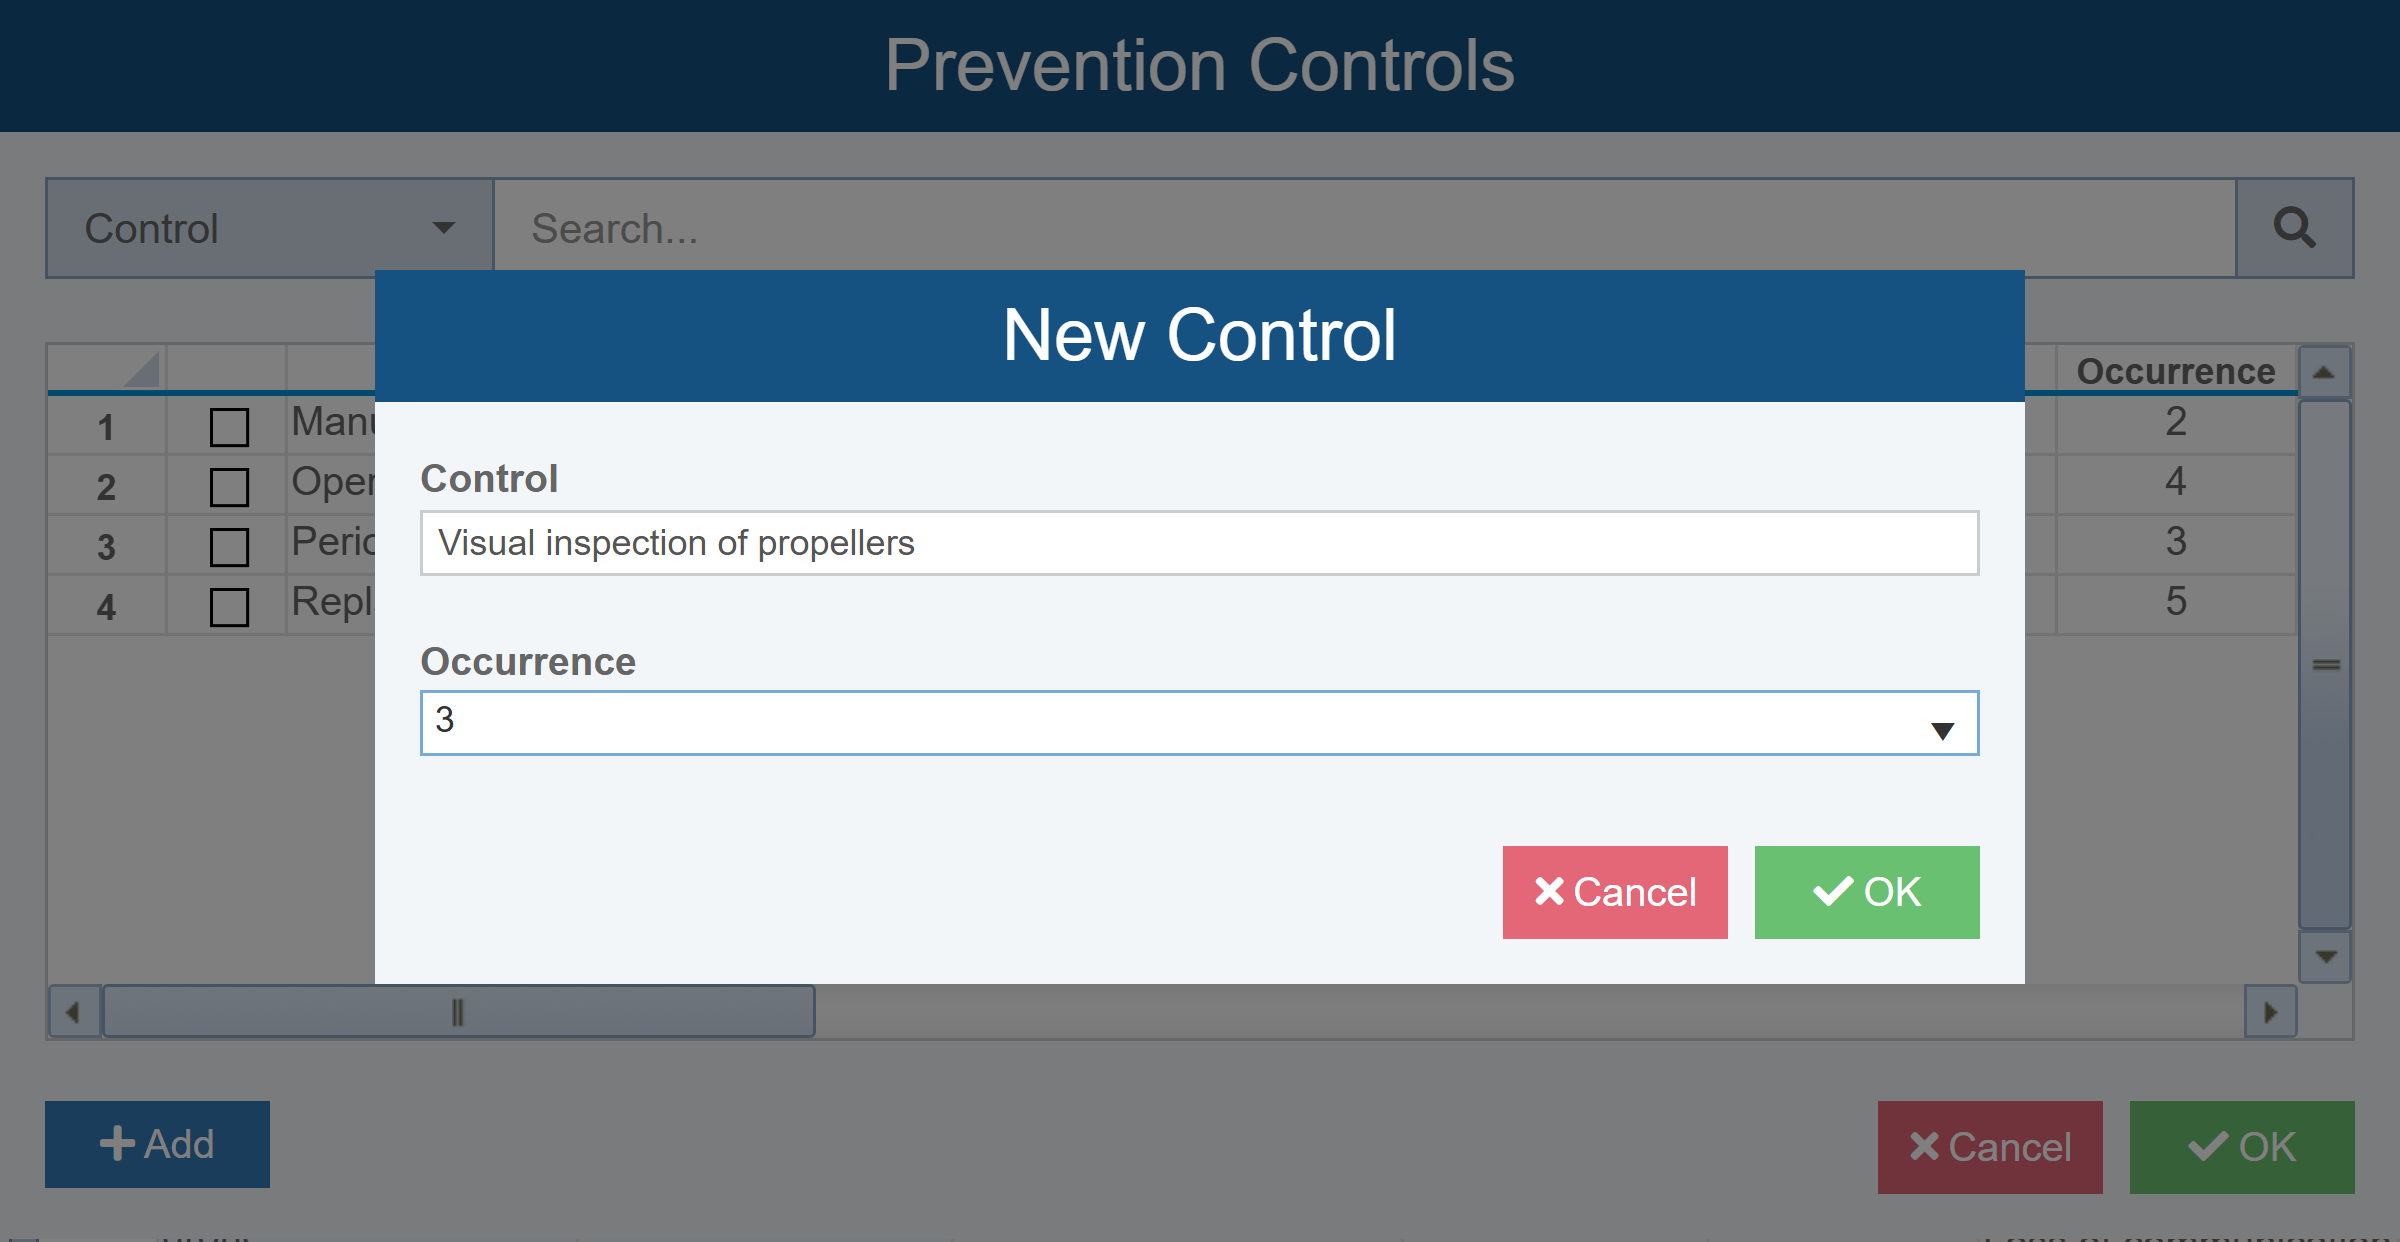
Task: Click the scroll left arrow of the grid
Action: click(73, 1012)
